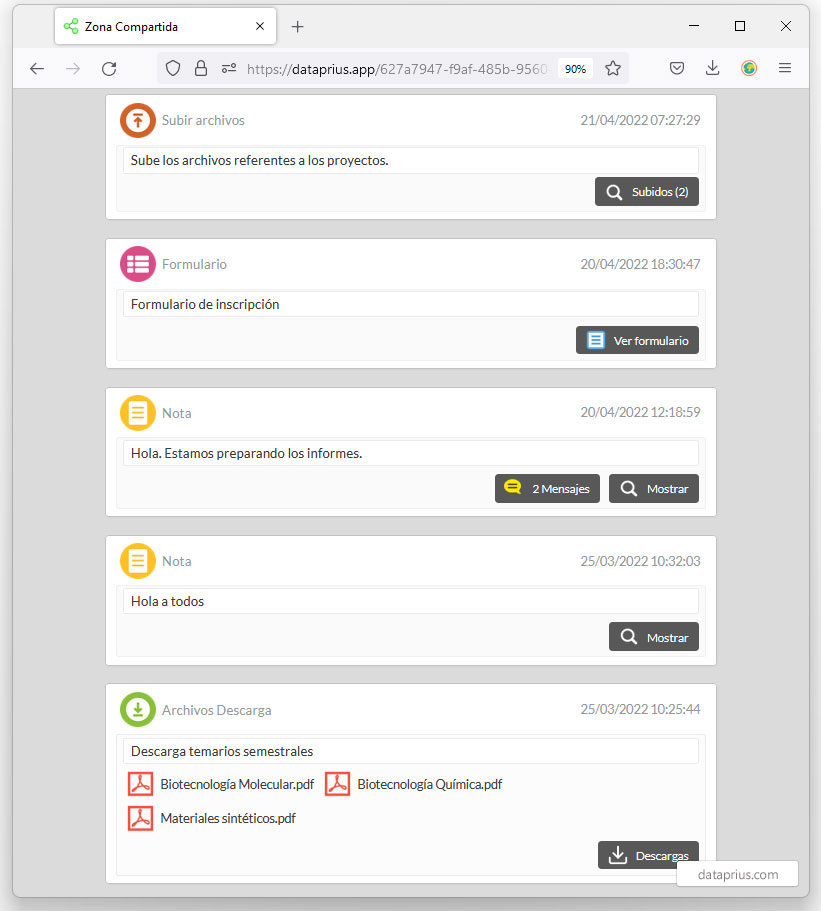Click the 90% zoom level indicator
This screenshot has width=821, height=911.
[575, 69]
